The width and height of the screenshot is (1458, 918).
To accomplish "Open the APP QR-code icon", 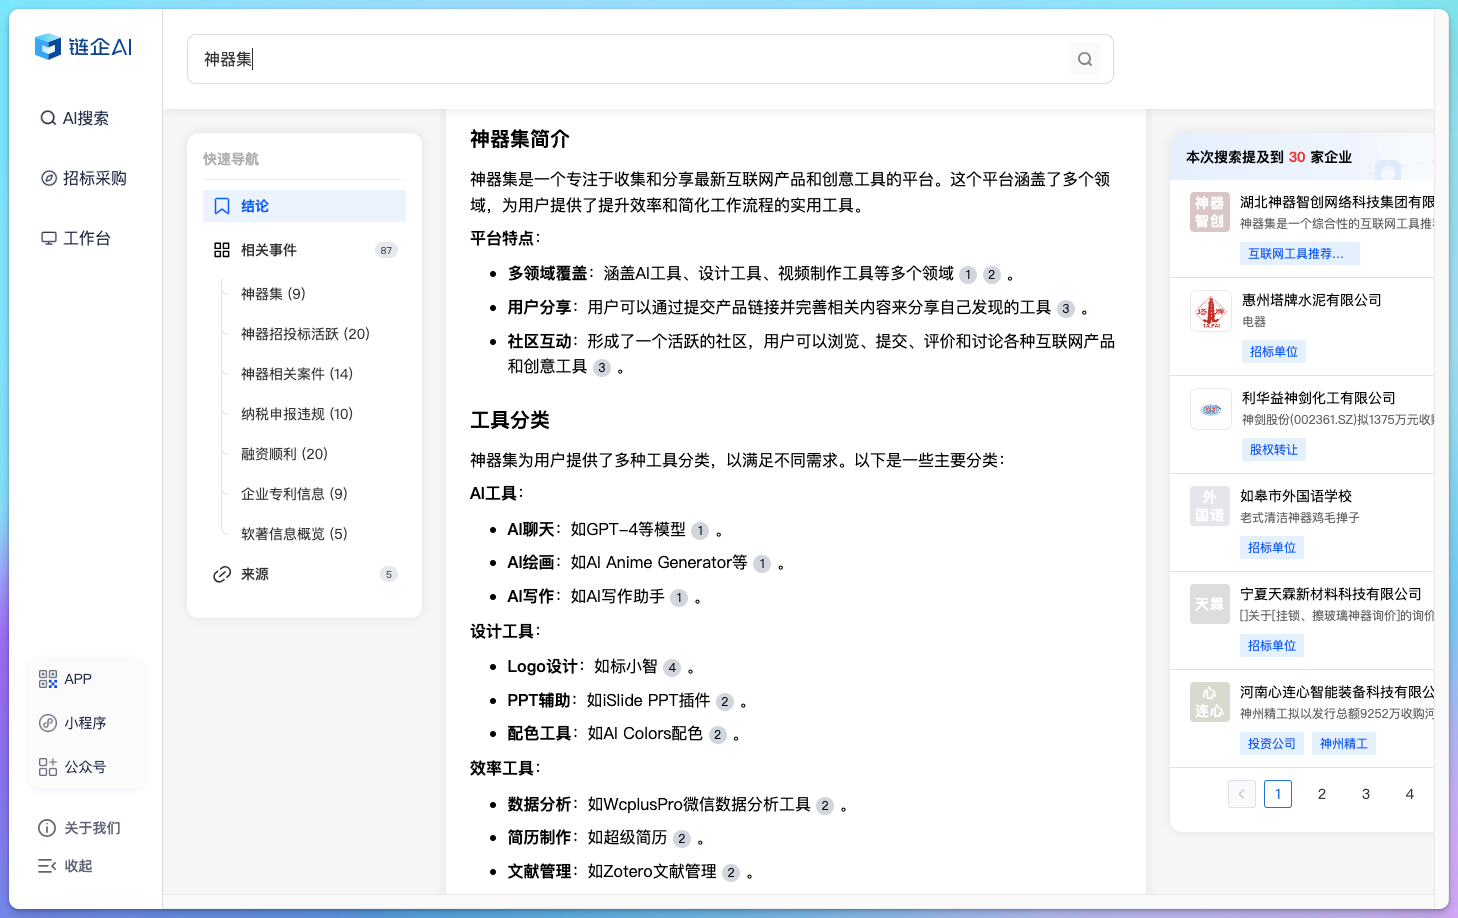I will point(47,678).
